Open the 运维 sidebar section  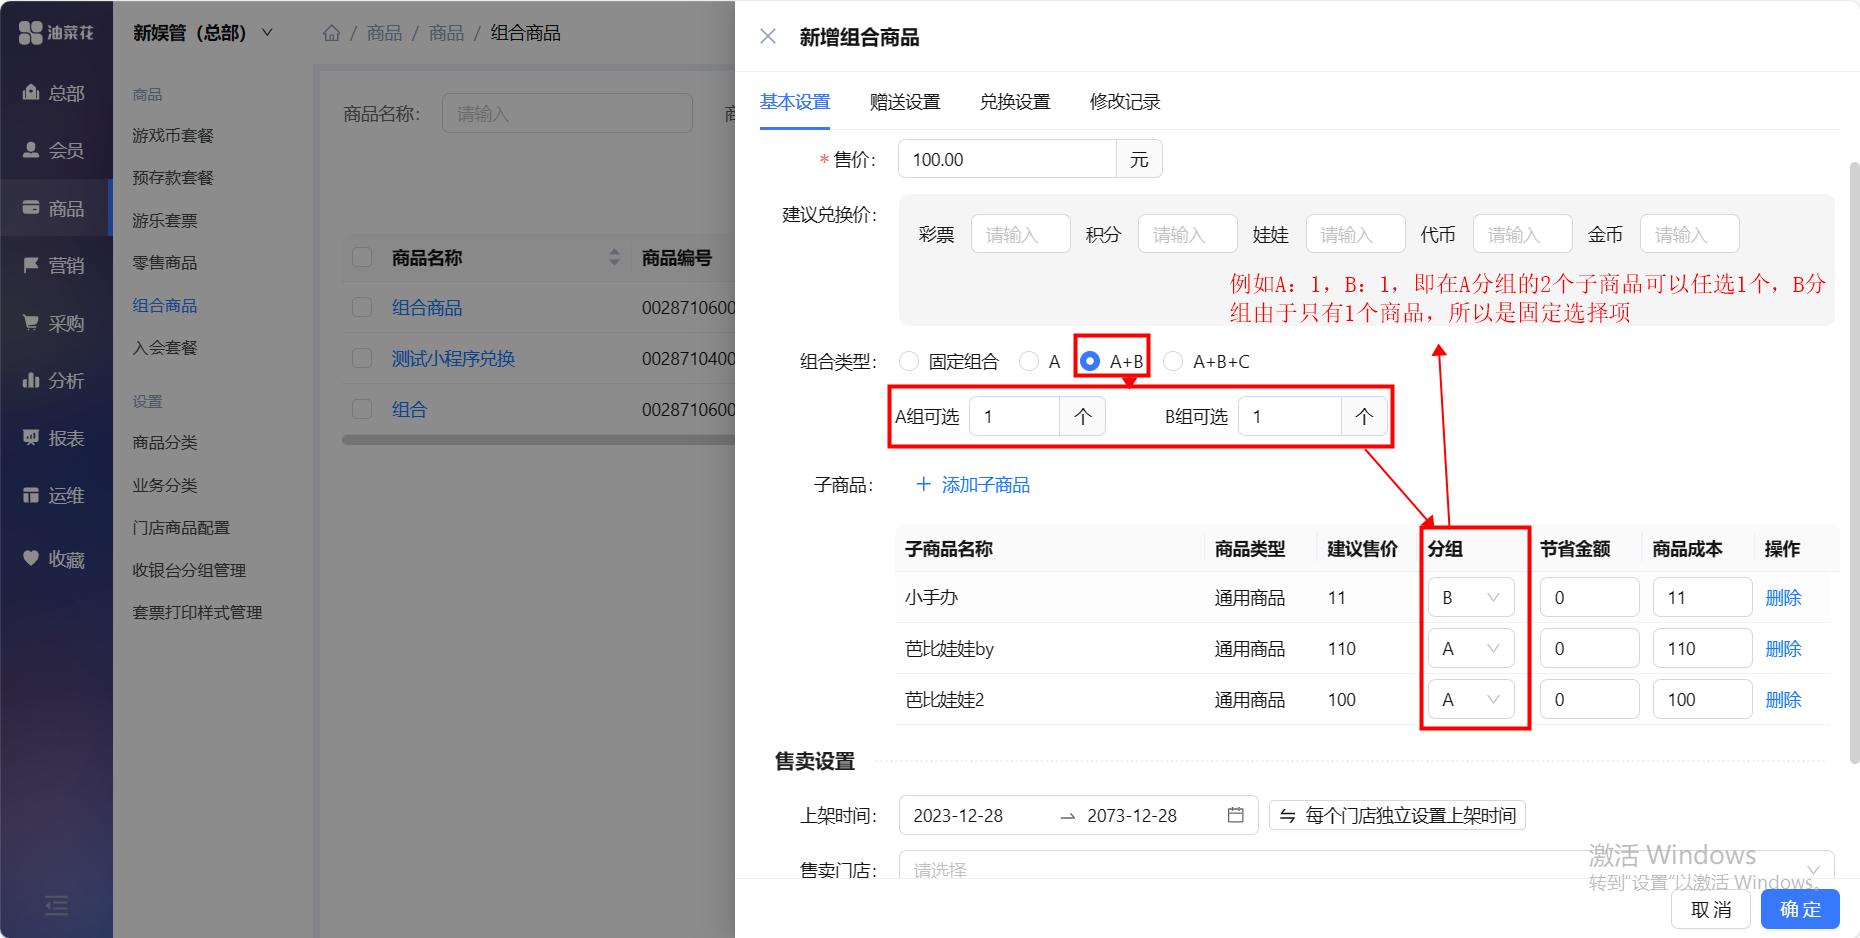click(x=55, y=495)
